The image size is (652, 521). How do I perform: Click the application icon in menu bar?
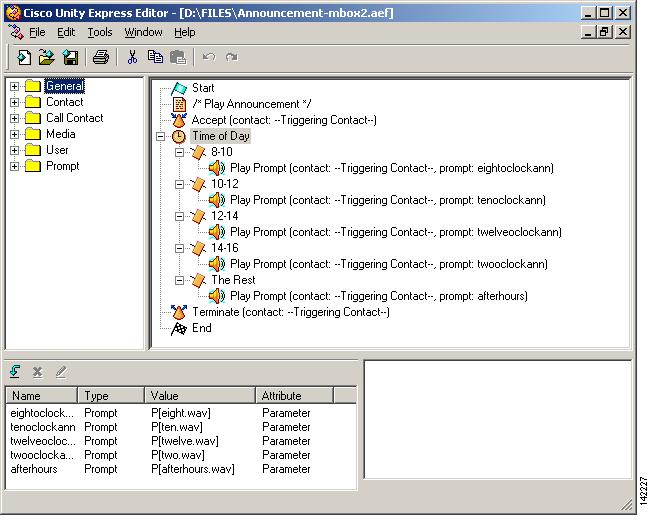[16, 32]
